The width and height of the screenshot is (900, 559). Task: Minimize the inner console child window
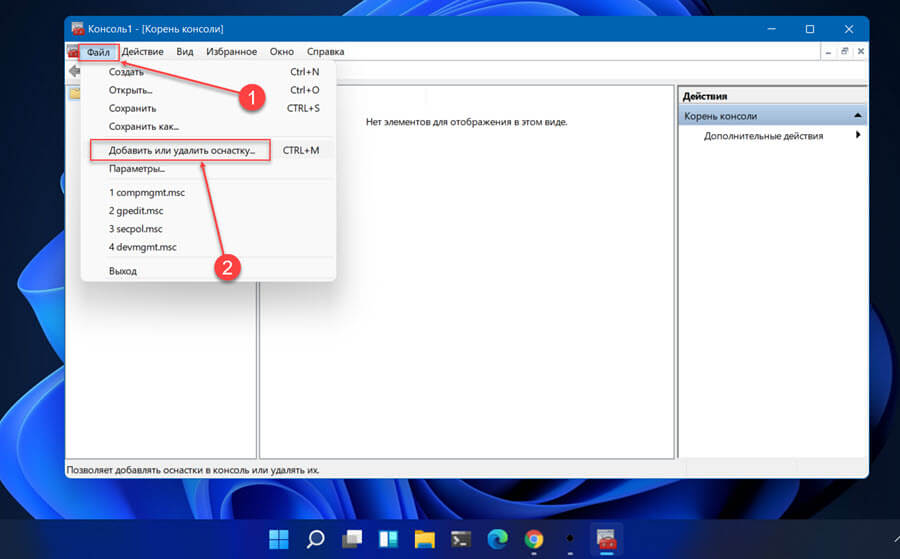tap(828, 52)
